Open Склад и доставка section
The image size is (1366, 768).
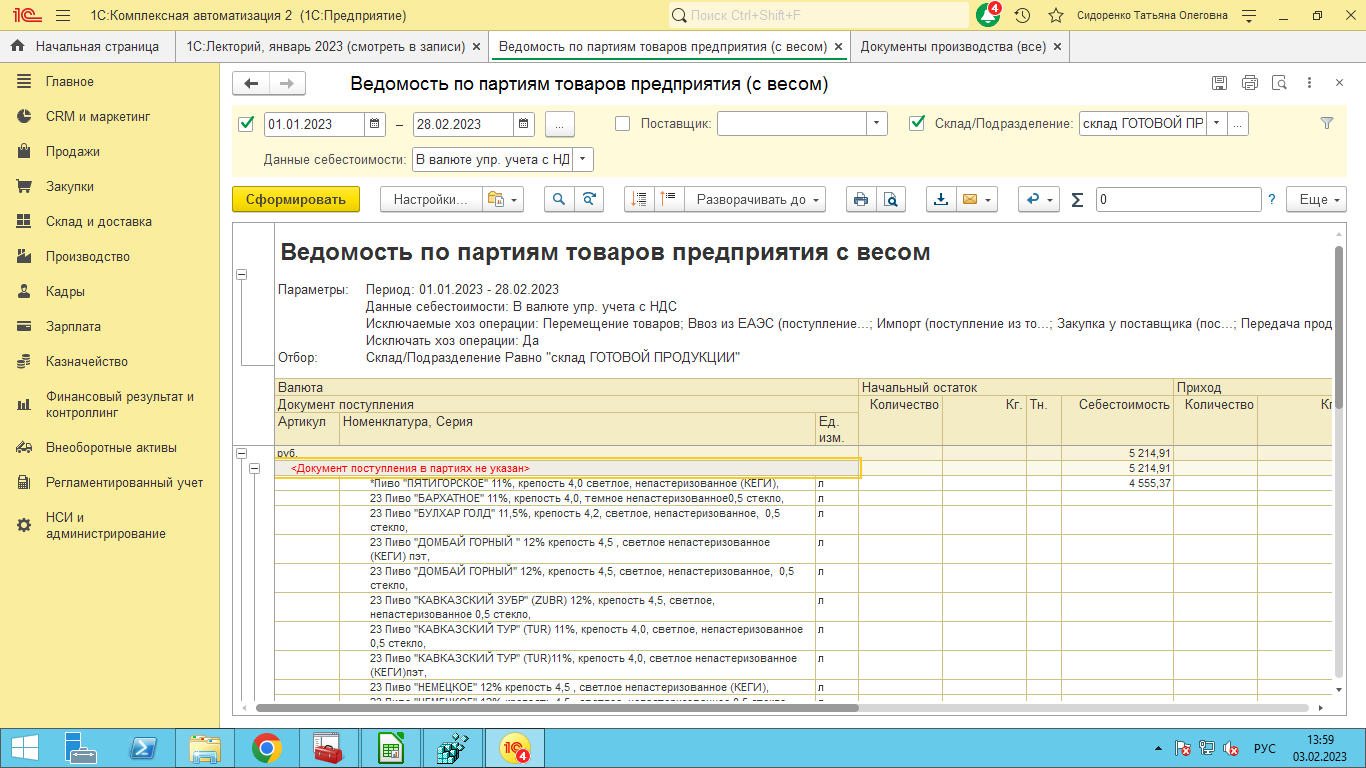pyautogui.click(x=99, y=222)
